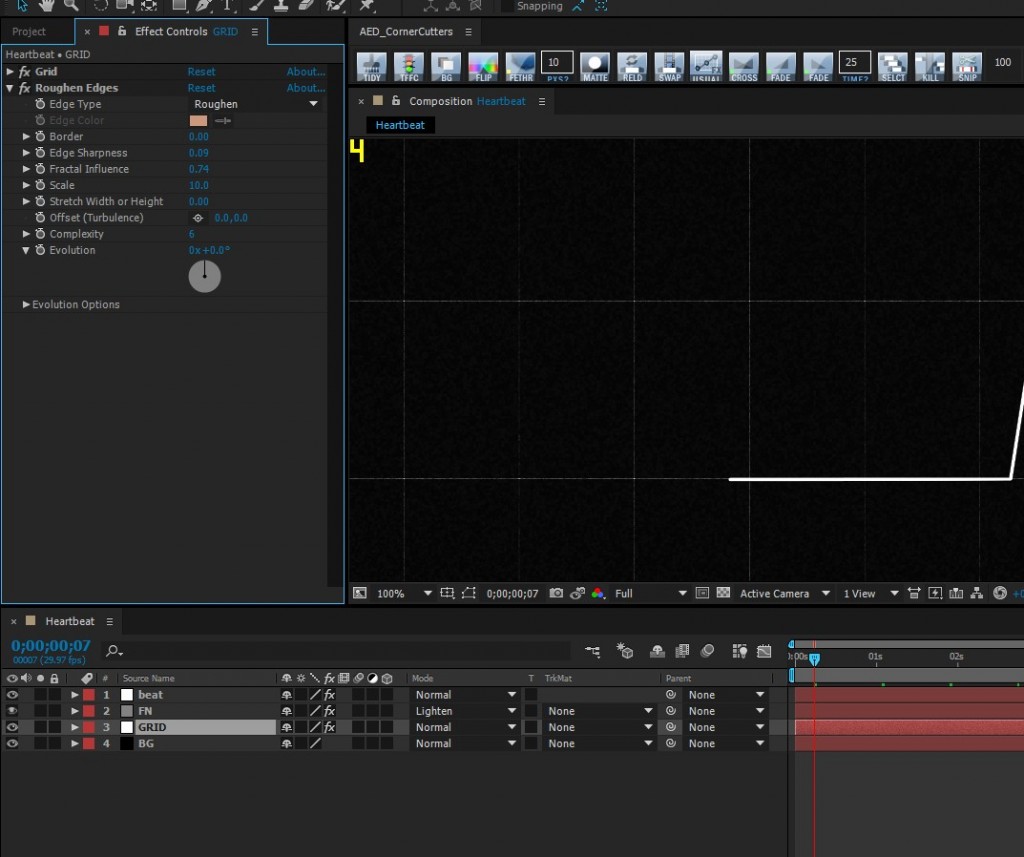
Task: Open the Graph Editor in the timeline
Action: [x=764, y=651]
